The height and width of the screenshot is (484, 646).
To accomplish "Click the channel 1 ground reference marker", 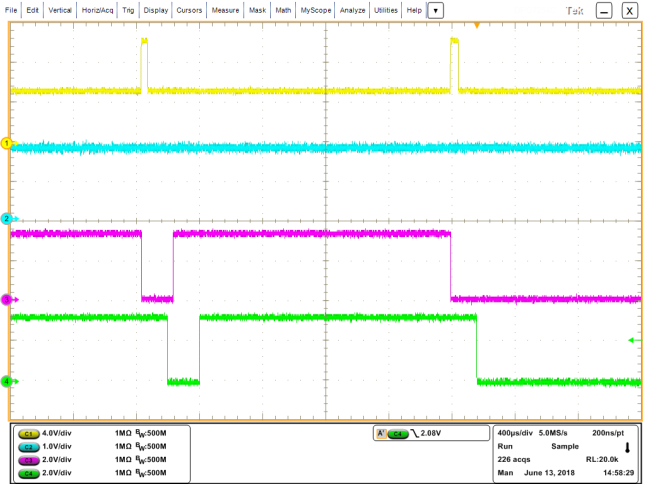I will pos(7,144).
